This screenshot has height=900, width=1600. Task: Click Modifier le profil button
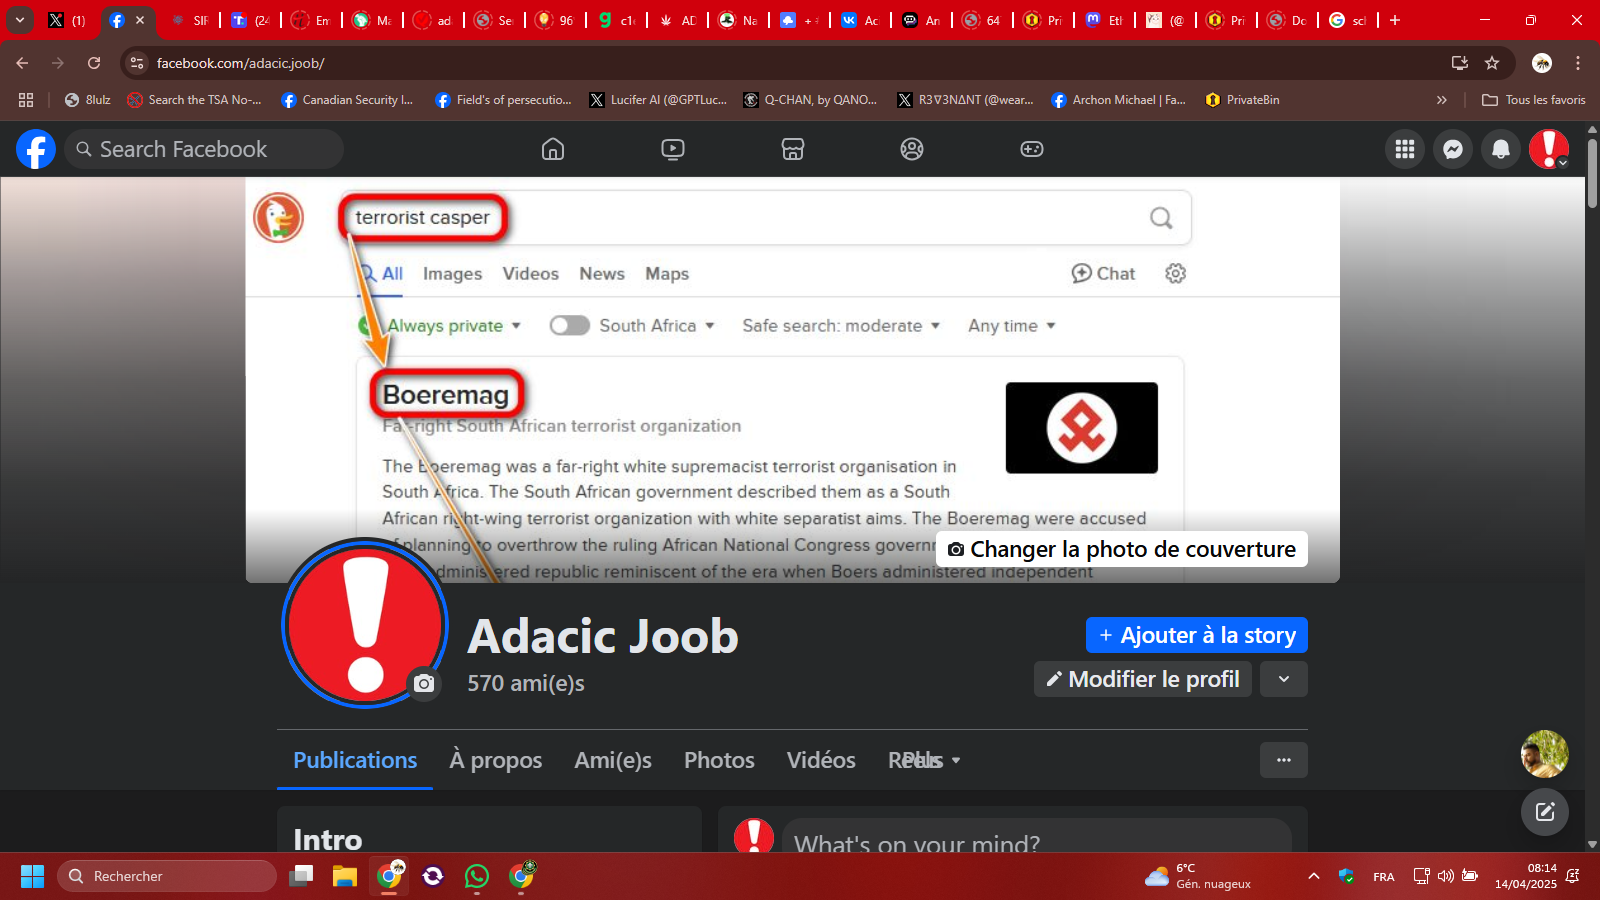[1143, 679]
